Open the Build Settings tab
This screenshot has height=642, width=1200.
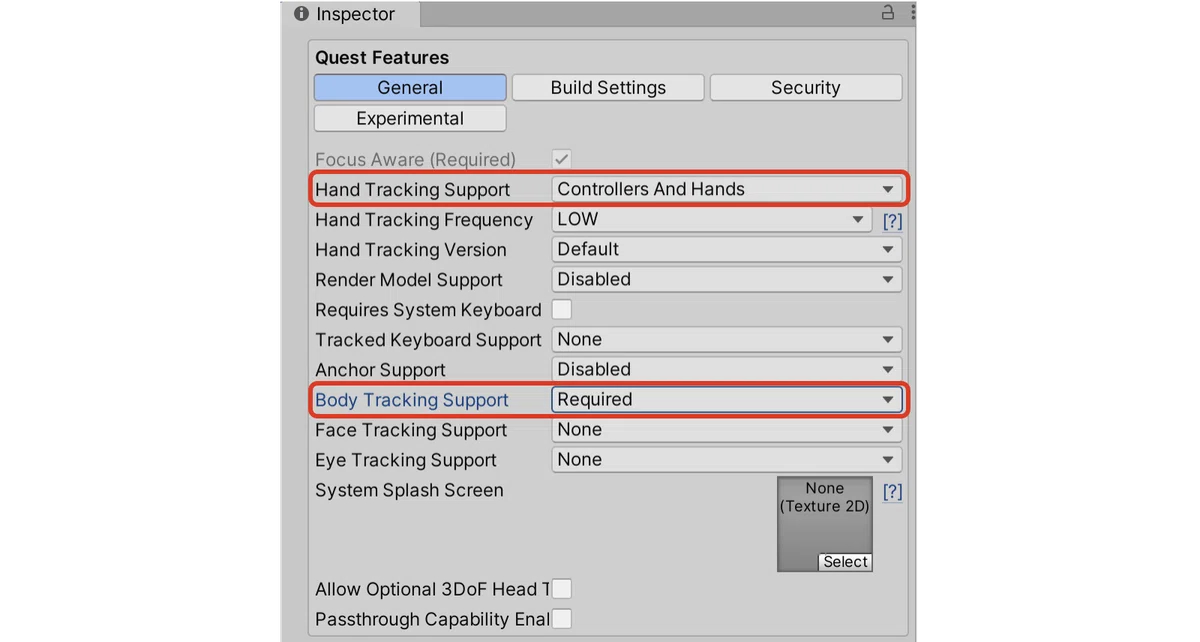pyautogui.click(x=608, y=88)
